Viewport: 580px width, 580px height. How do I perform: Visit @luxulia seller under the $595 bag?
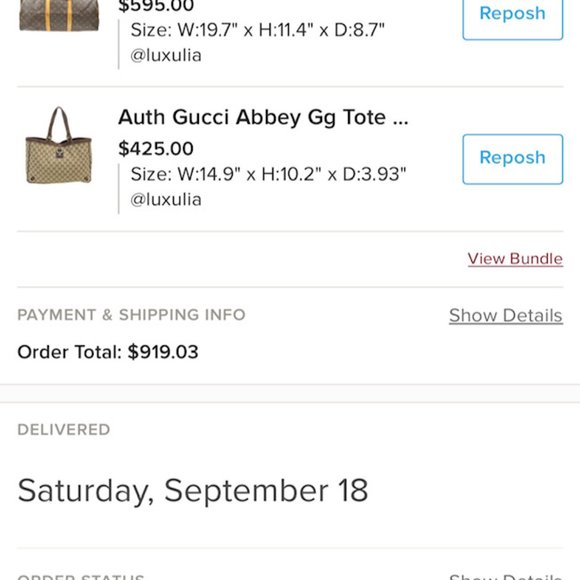coord(166,55)
